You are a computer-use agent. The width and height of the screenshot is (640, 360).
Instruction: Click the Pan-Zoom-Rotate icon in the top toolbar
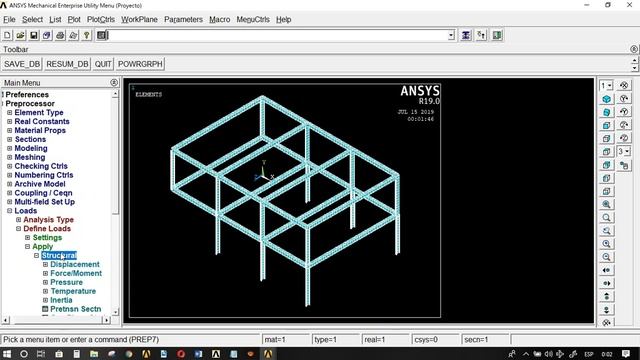[47, 36]
